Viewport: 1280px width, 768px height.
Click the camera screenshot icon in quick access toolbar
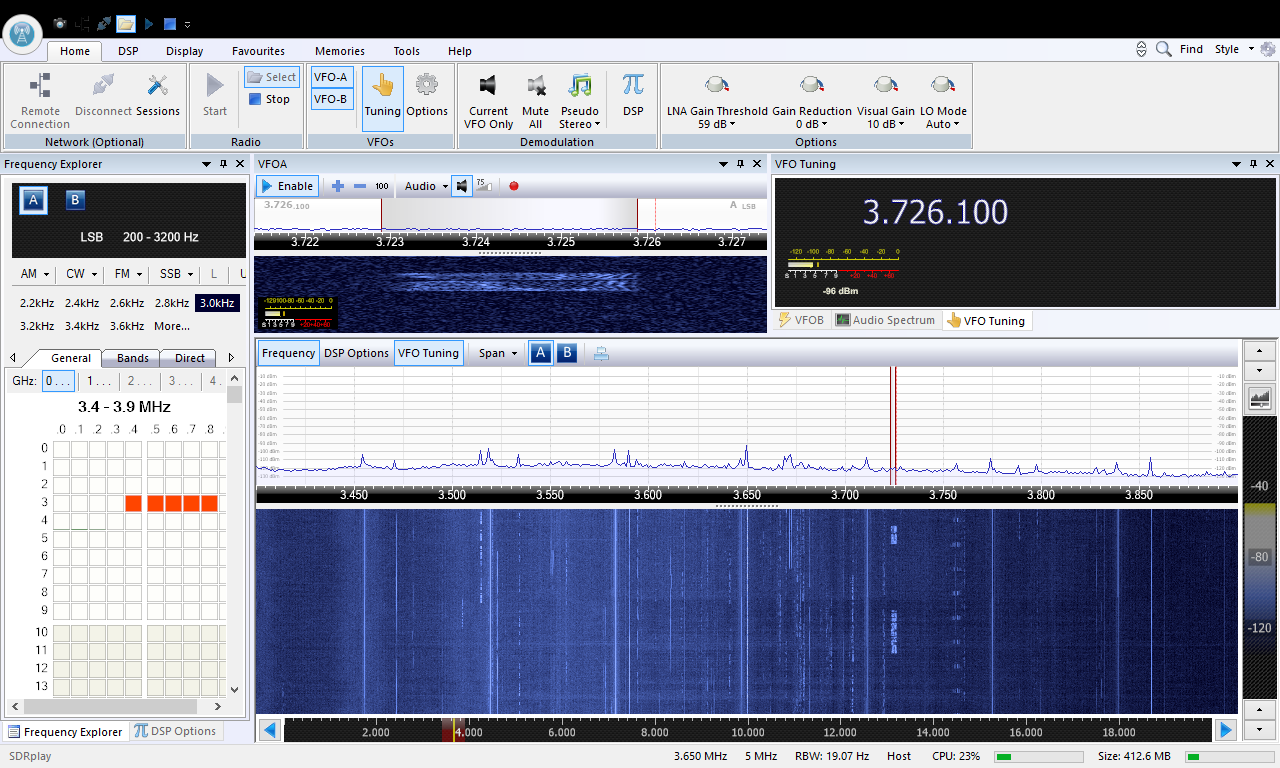[60, 23]
